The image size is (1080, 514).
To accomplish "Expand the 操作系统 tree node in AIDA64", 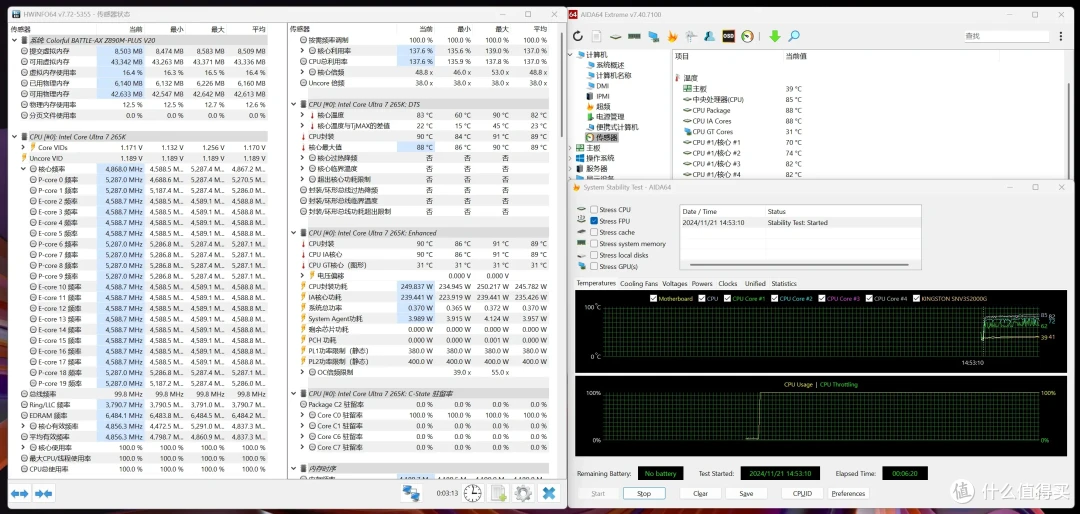I will pos(570,158).
